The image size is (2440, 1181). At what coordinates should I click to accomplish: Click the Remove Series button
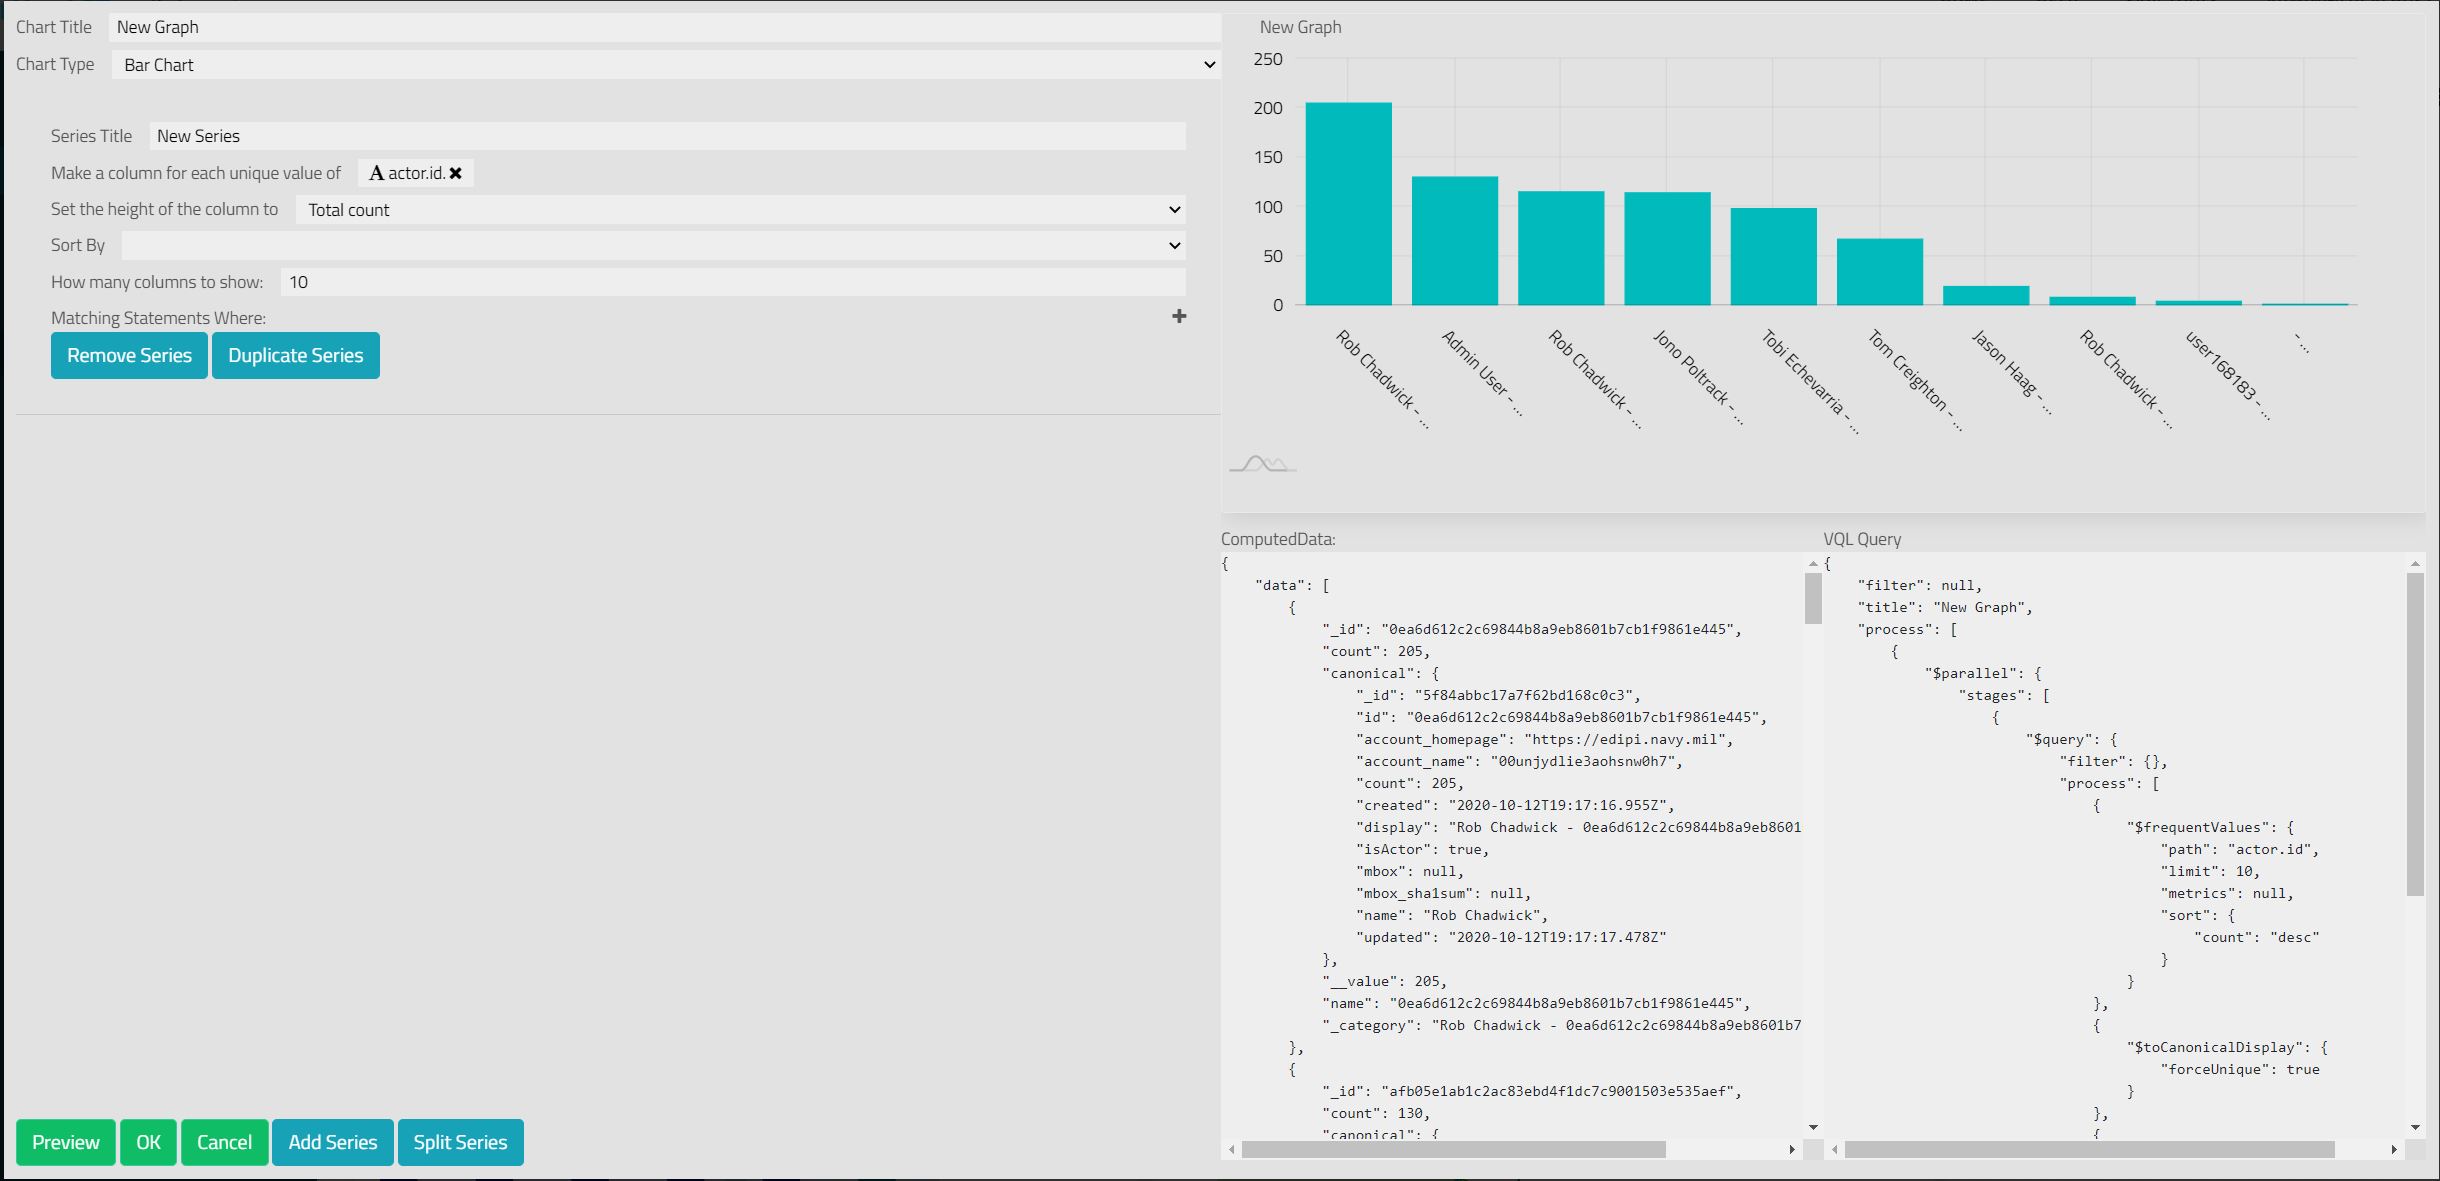[129, 355]
